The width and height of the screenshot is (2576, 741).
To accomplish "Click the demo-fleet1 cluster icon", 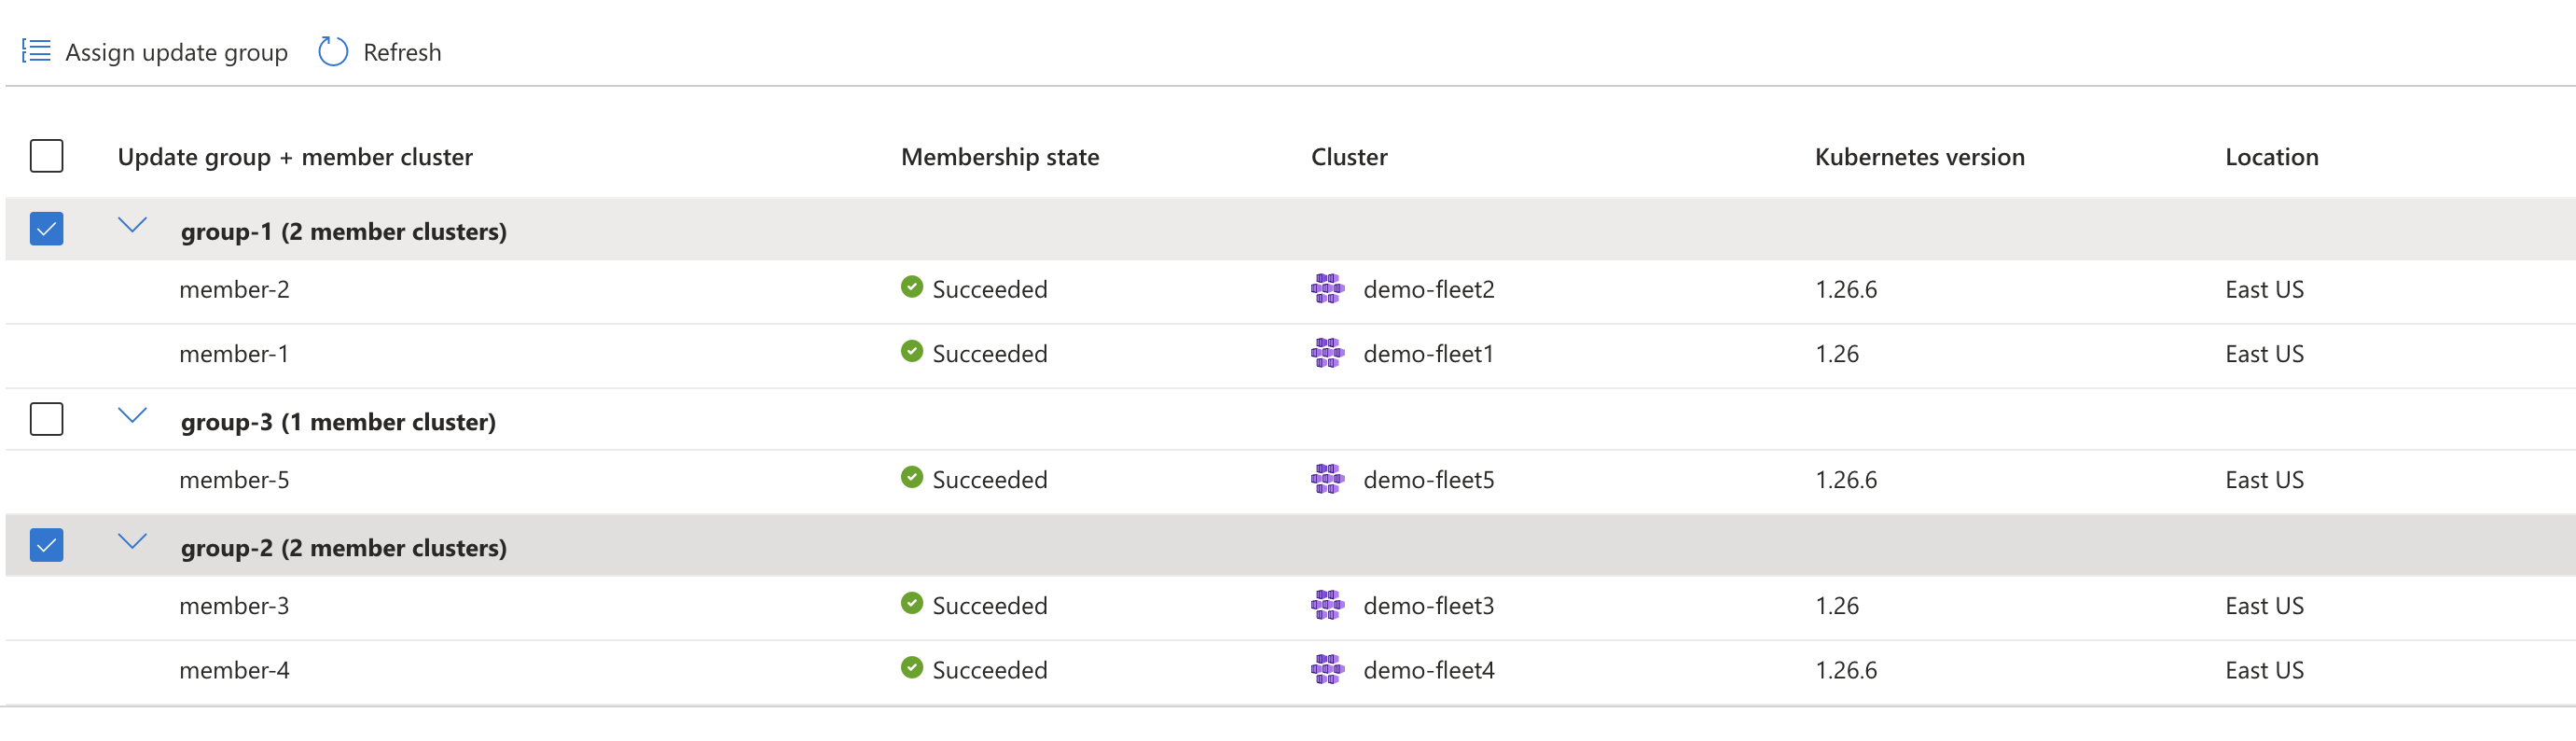I will tap(1327, 353).
